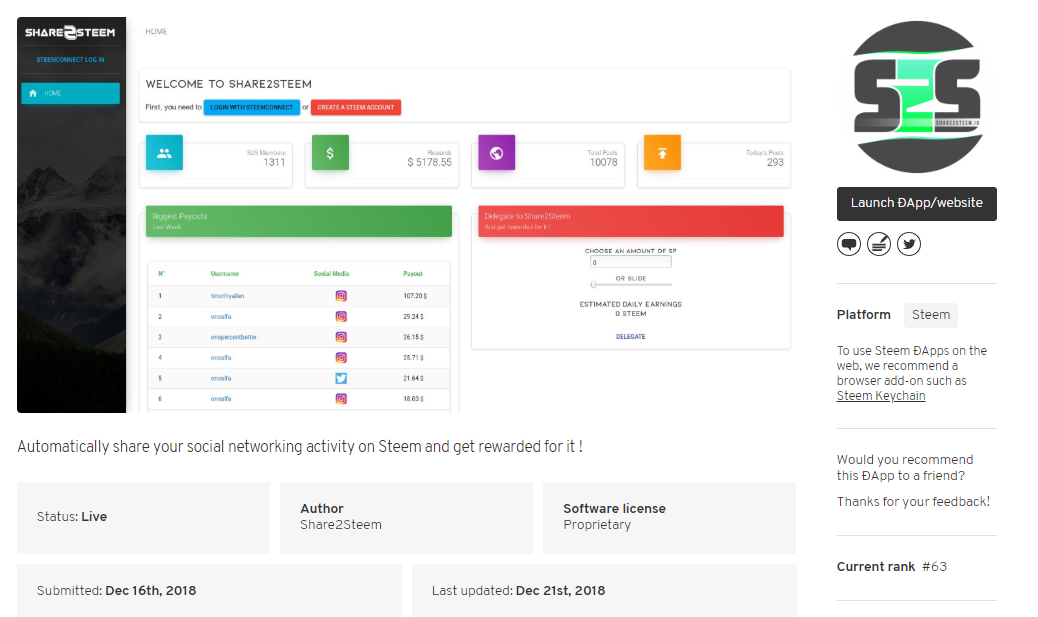Click the Status: Live box

[x=144, y=518]
